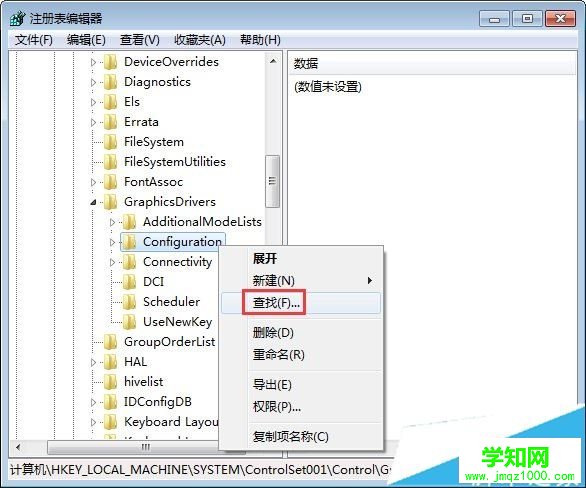The image size is (586, 488).
Task: Open the 编辑(E) menu
Action: pos(86,40)
